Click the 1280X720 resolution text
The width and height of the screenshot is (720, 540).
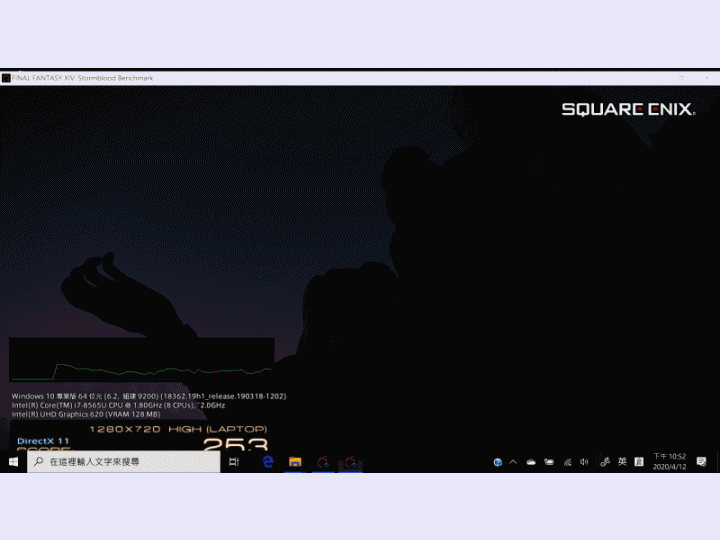(x=125, y=429)
